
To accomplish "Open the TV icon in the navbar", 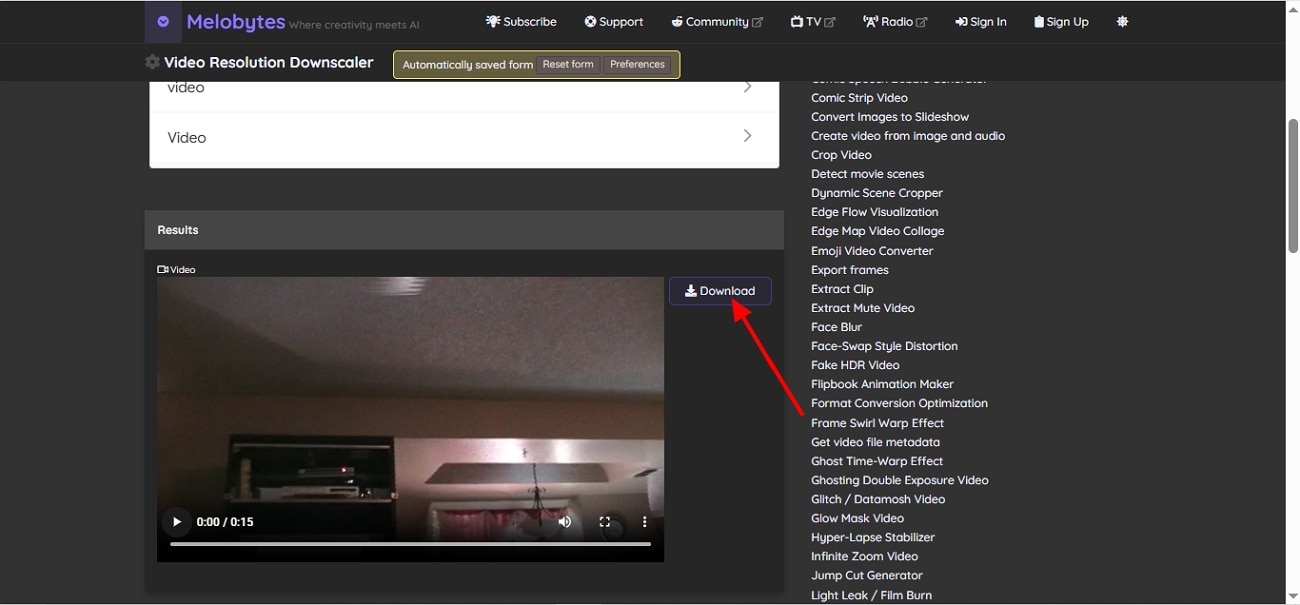I will (796, 21).
